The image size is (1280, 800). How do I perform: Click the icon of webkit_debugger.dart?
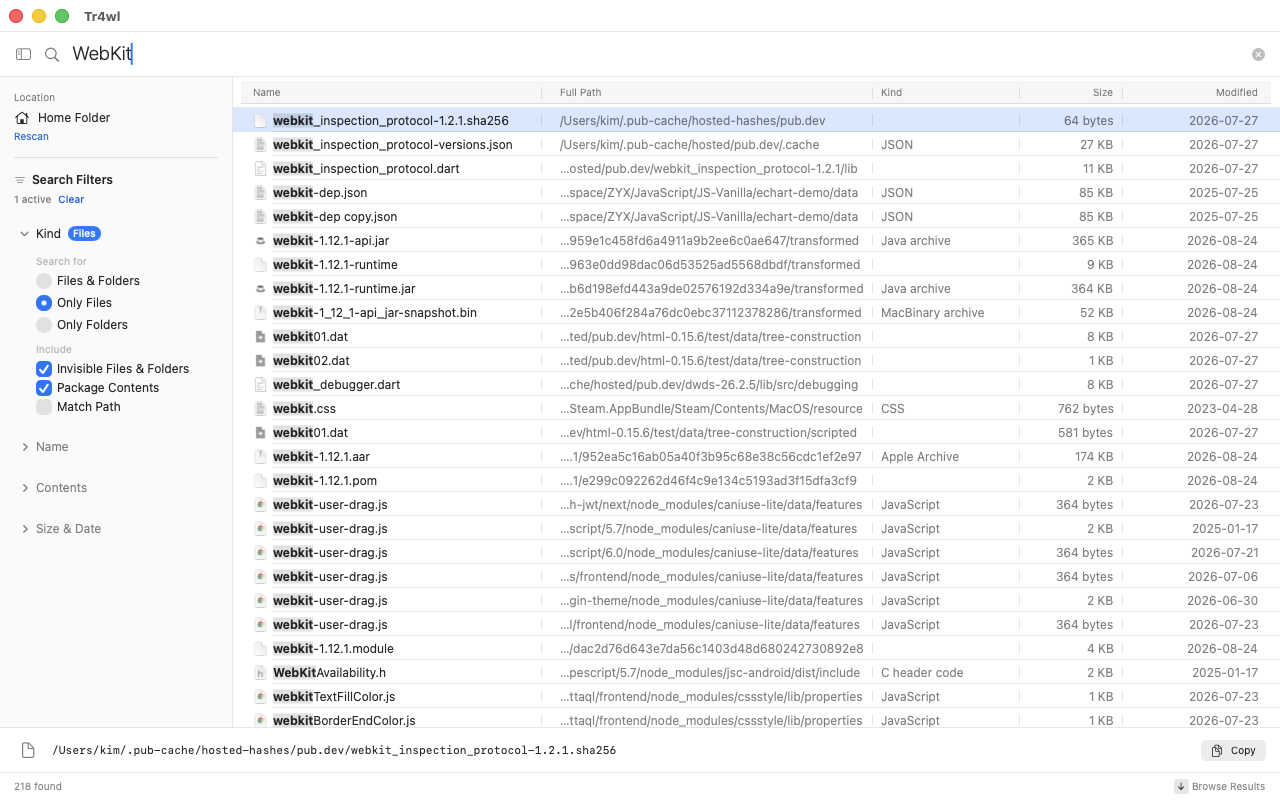pos(260,385)
